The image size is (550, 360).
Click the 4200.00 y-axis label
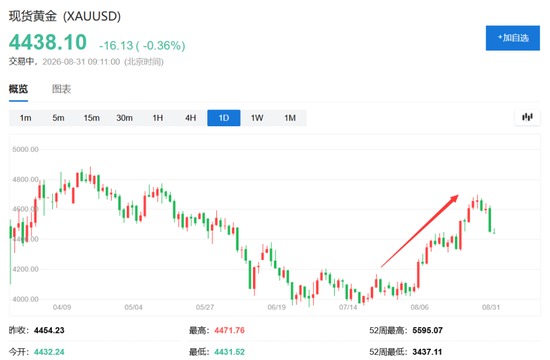click(25, 269)
